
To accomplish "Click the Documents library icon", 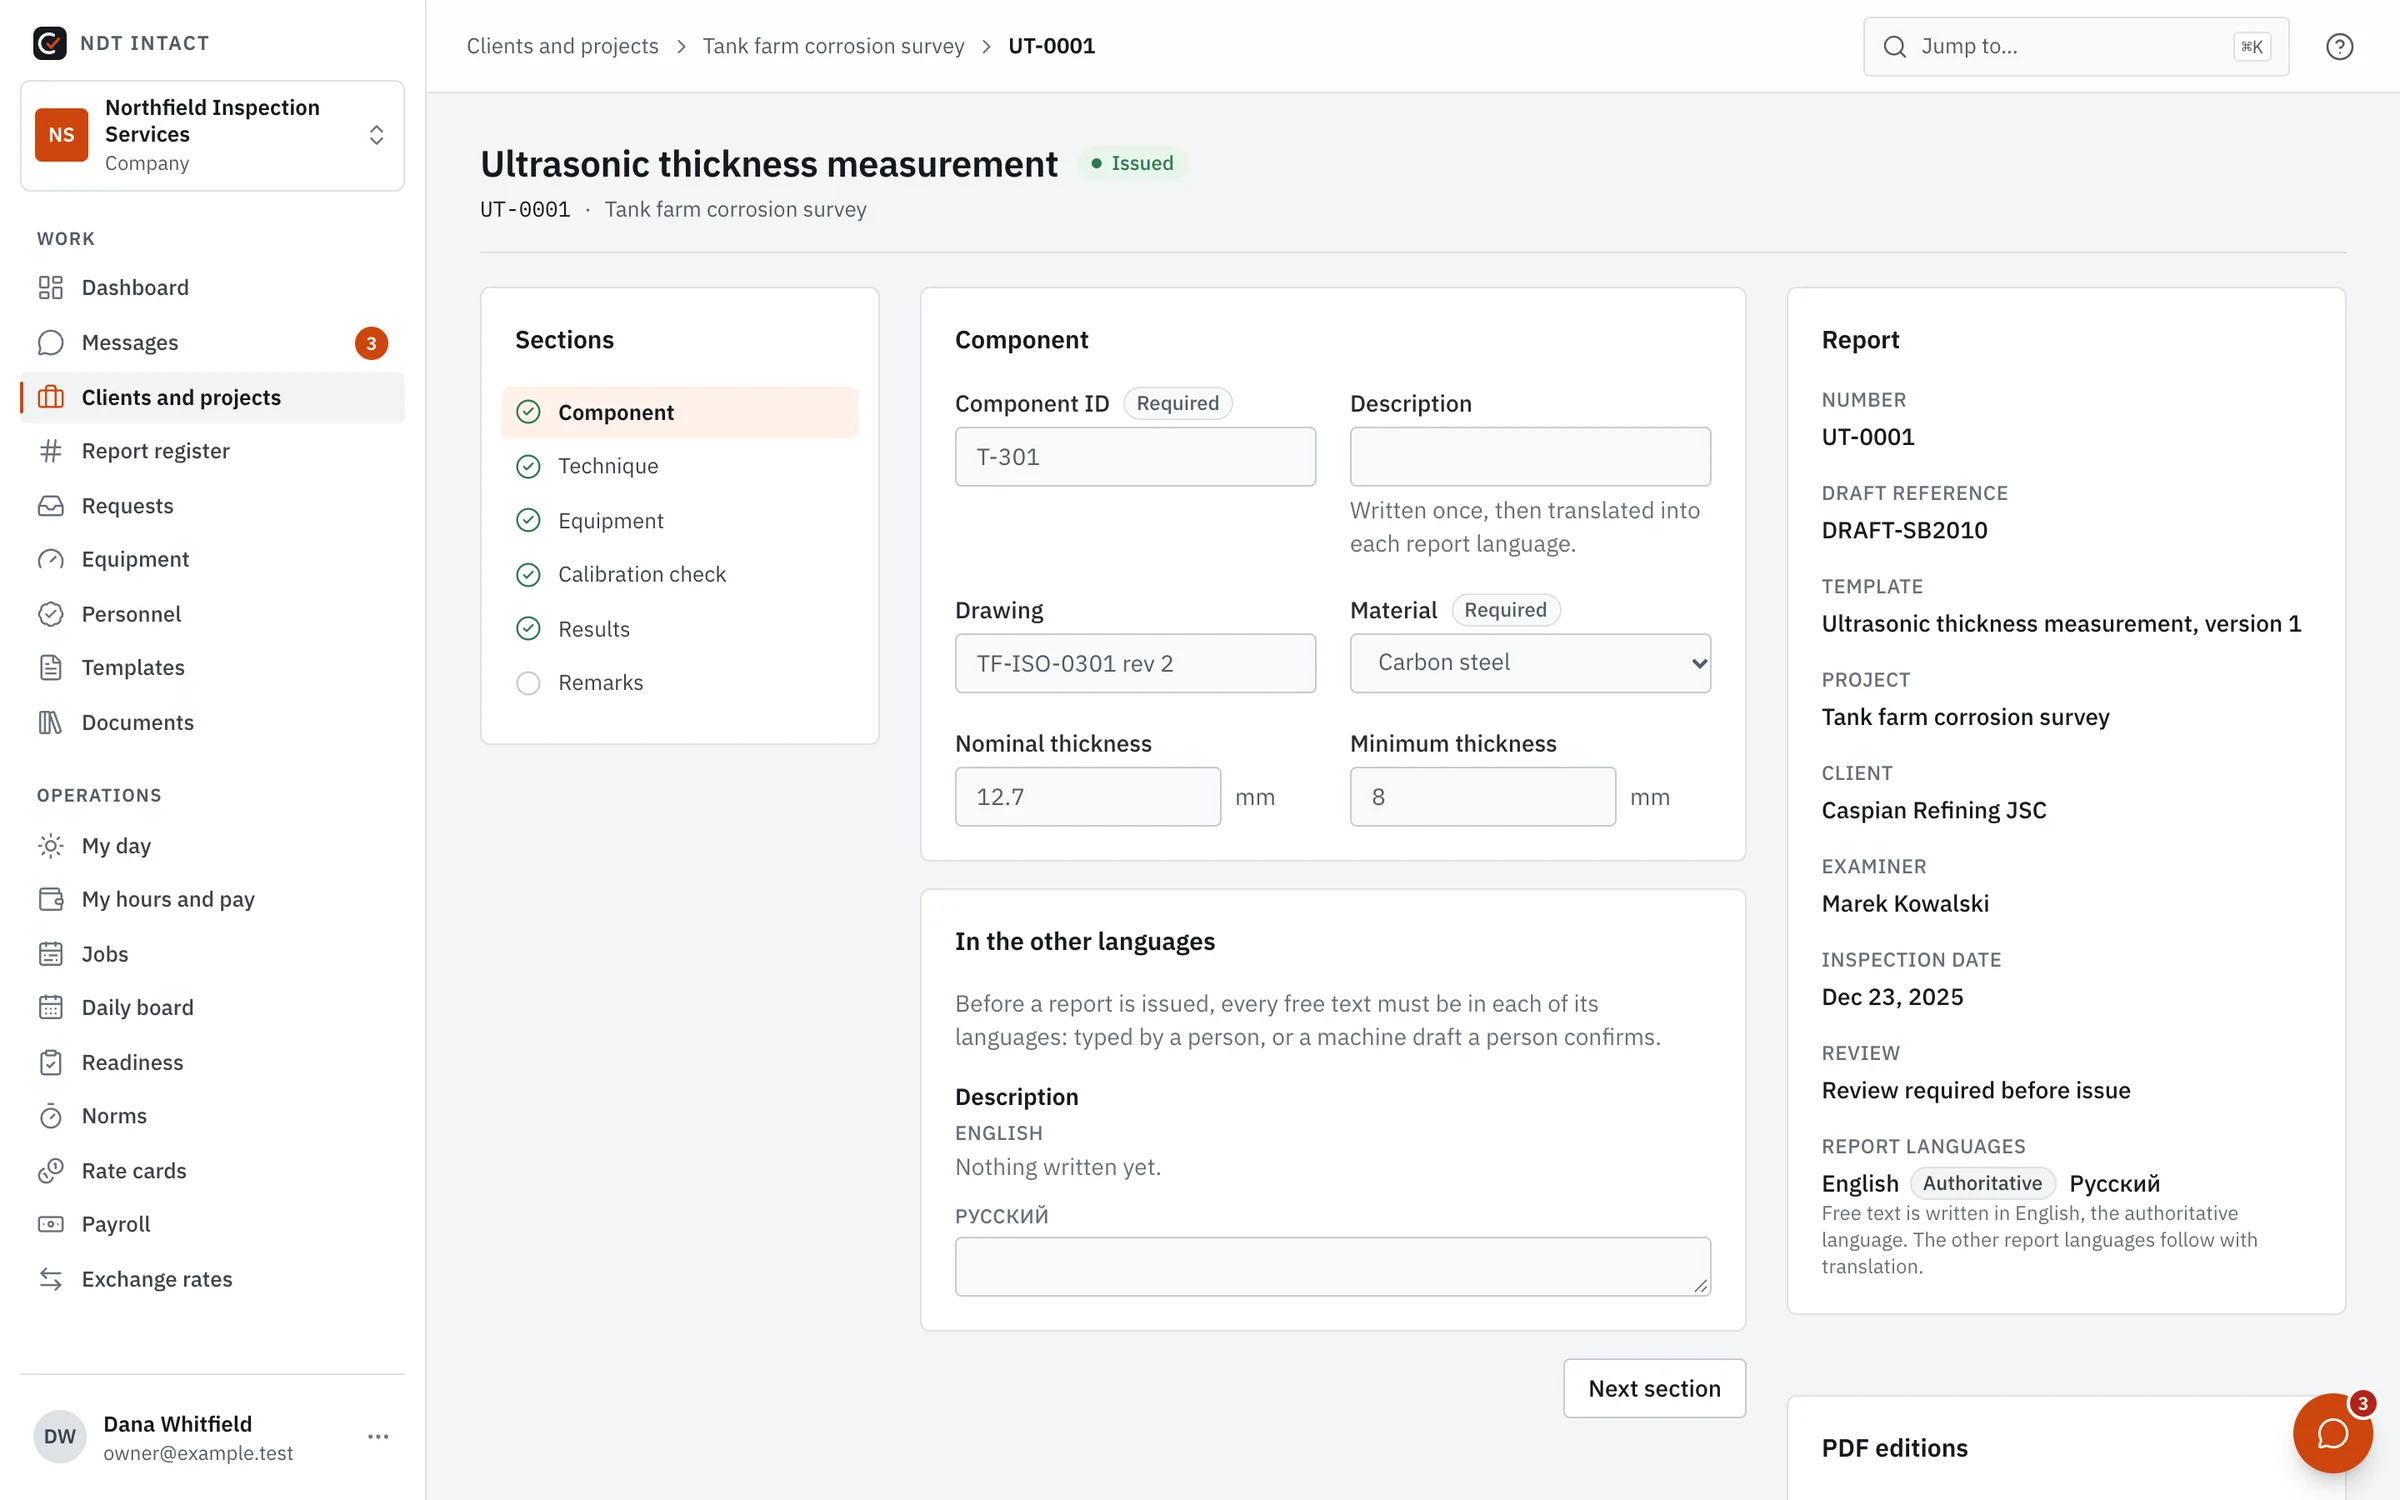I will point(51,722).
